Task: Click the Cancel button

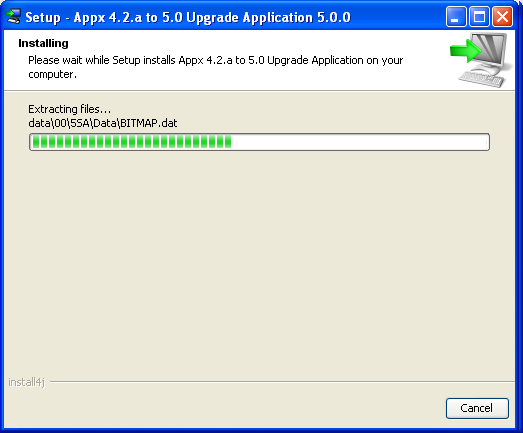Action: tap(477, 408)
